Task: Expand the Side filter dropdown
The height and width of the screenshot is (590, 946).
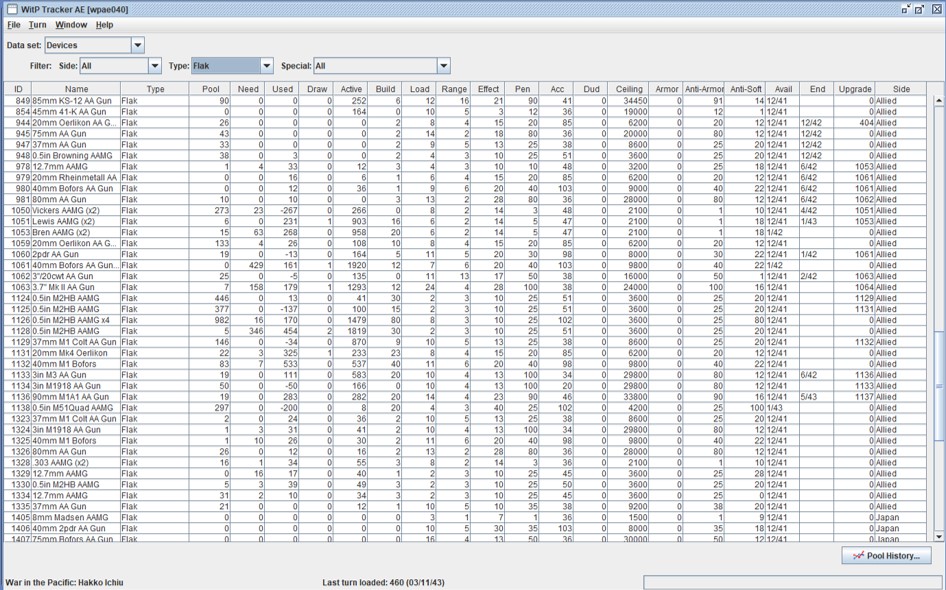Action: click(x=155, y=66)
